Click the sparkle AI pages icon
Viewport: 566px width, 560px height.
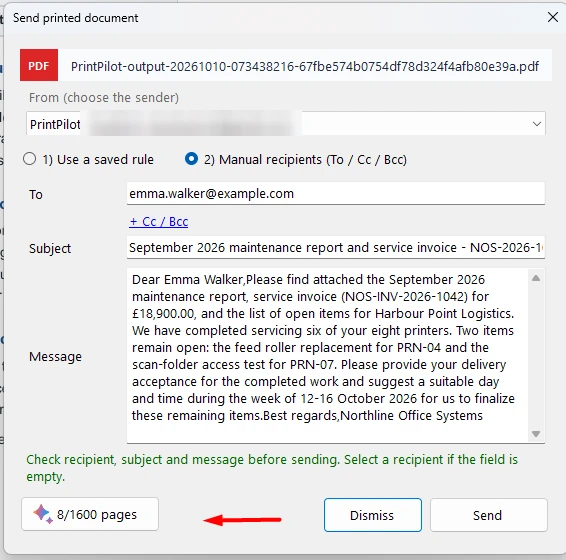click(43, 514)
